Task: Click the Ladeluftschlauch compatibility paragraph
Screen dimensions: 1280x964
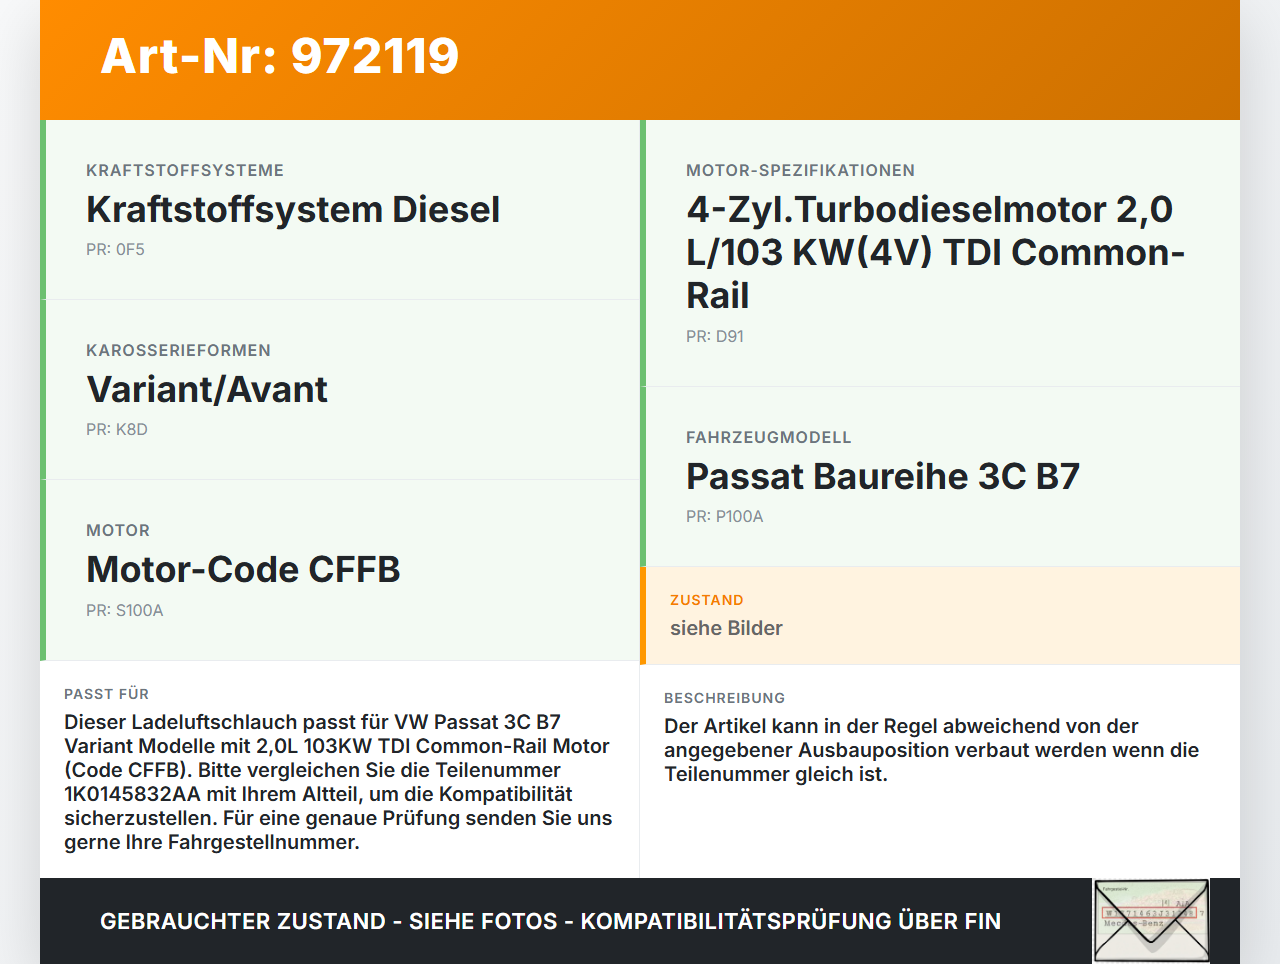Action: click(338, 782)
